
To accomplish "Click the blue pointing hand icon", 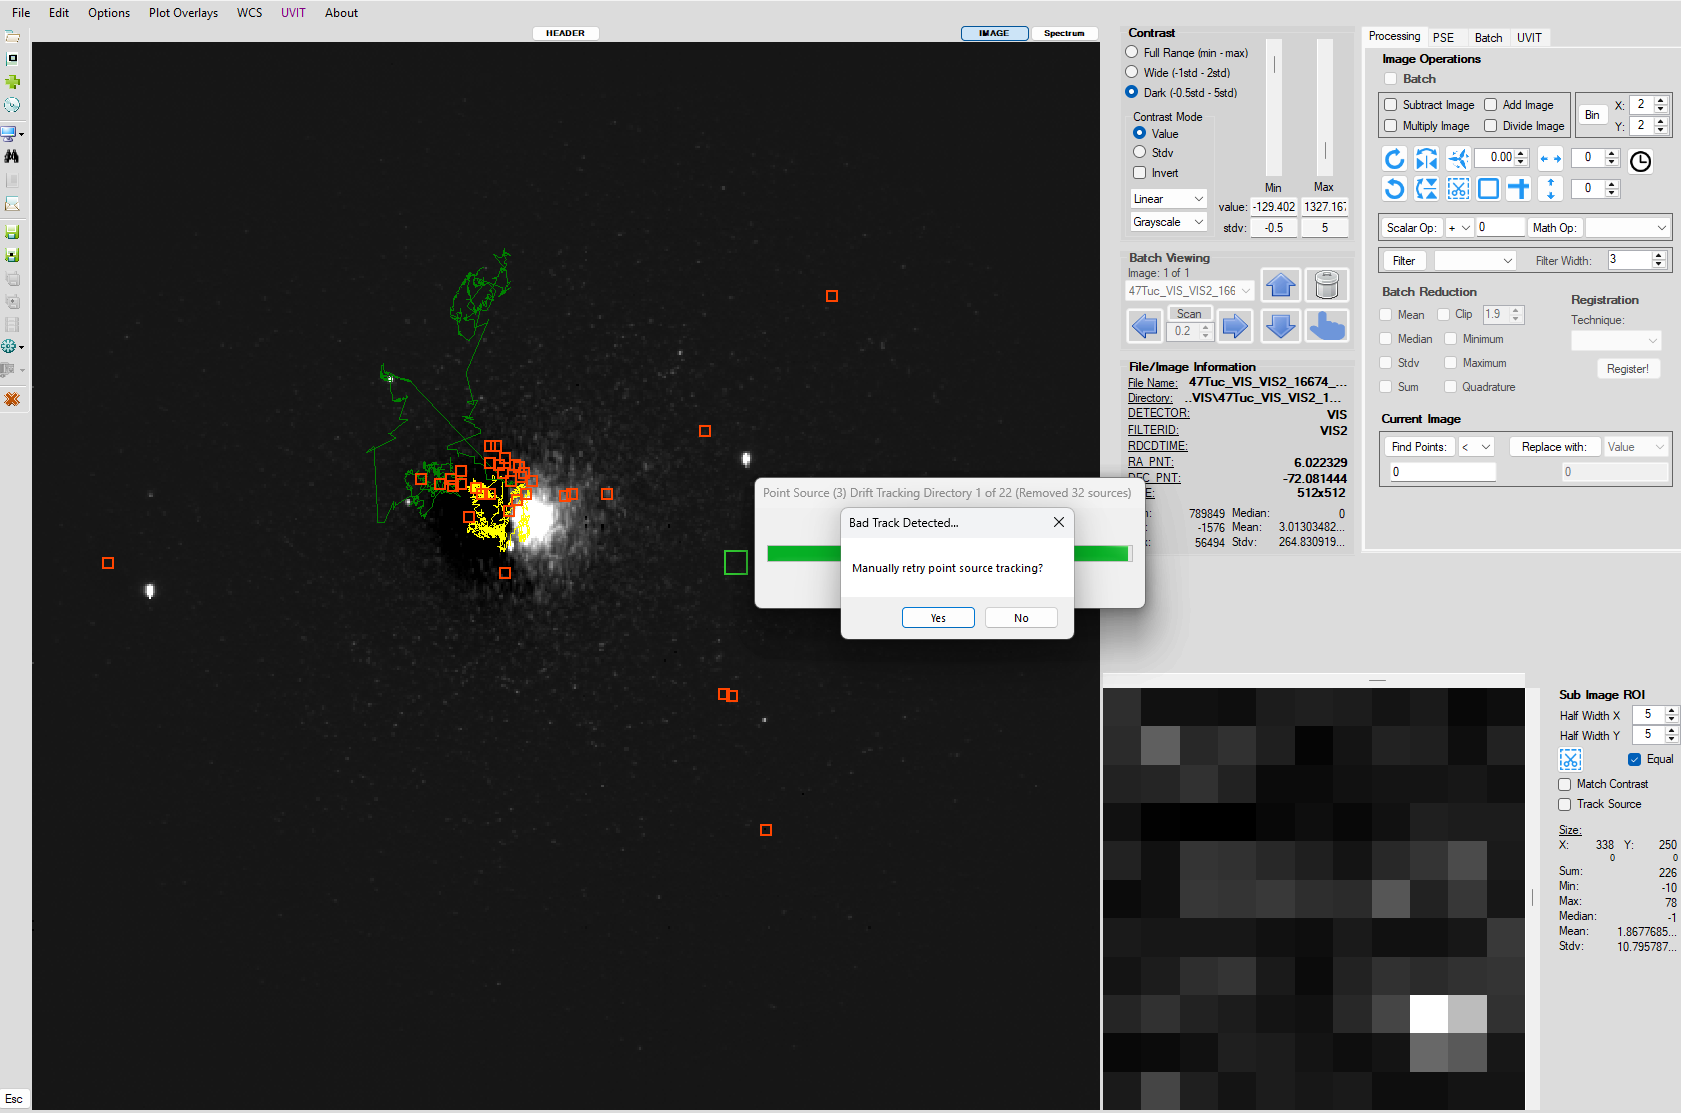I will 1326,326.
